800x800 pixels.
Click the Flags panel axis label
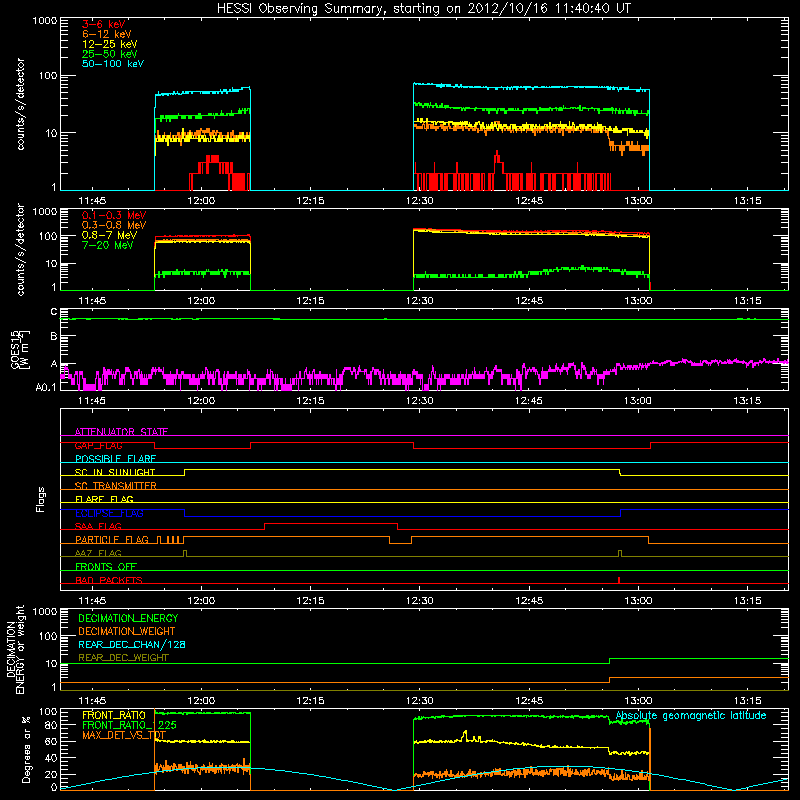(x=41, y=499)
